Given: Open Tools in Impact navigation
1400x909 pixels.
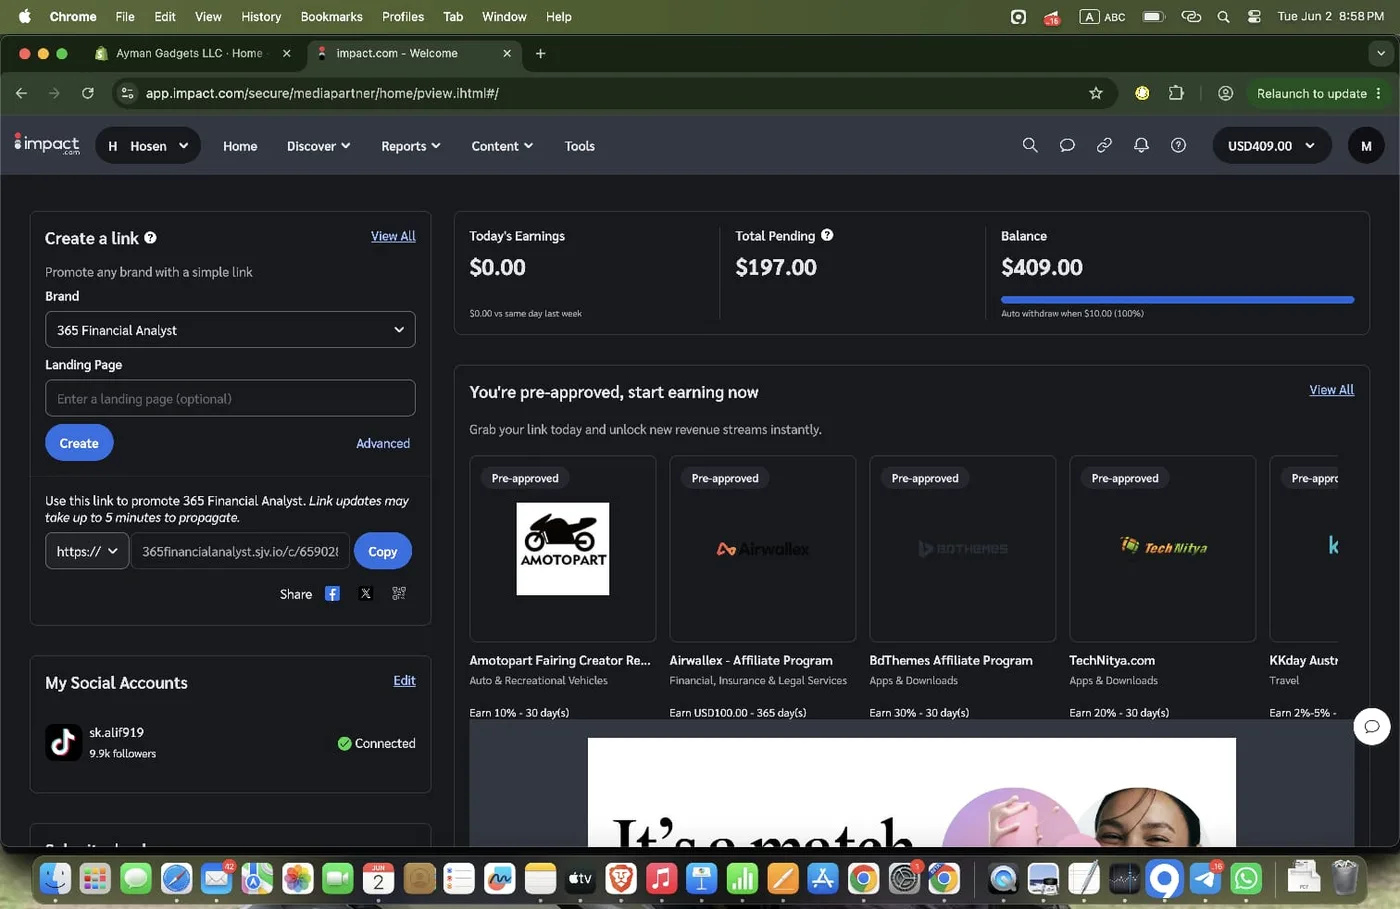Looking at the screenshot, I should pyautogui.click(x=580, y=146).
